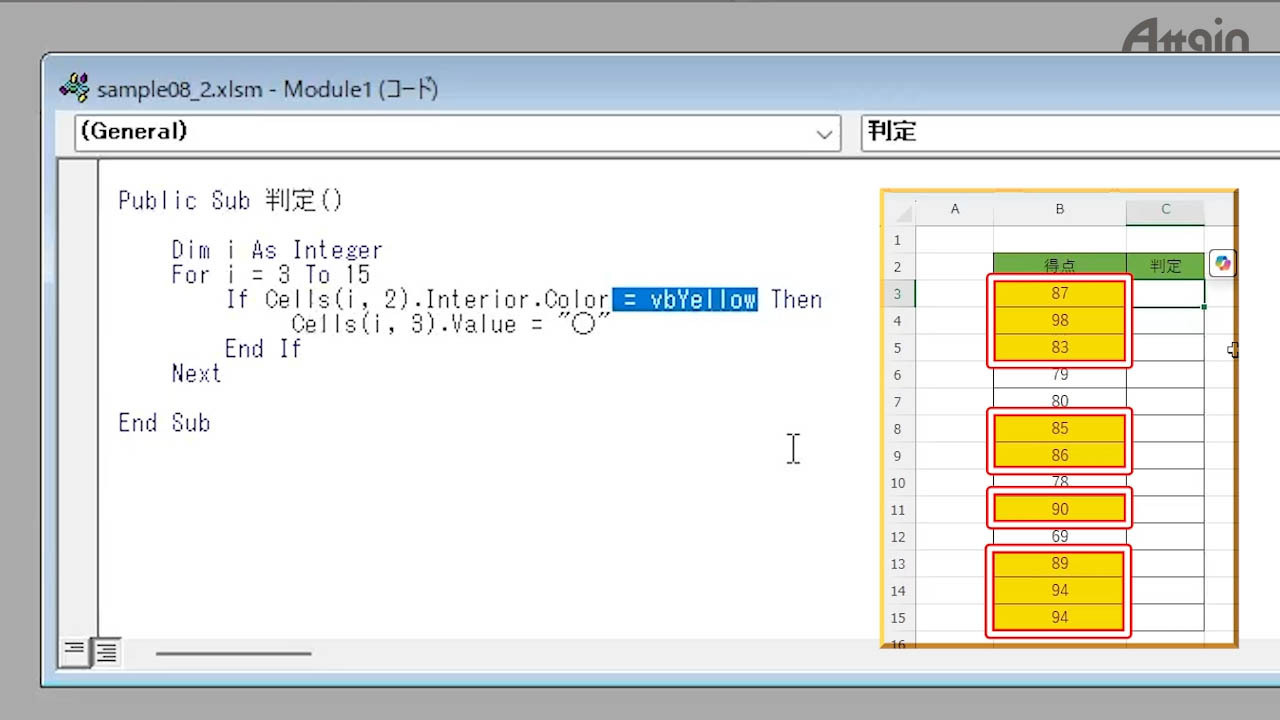Click the Attain logo
1280x720 pixels.
coord(1185,38)
